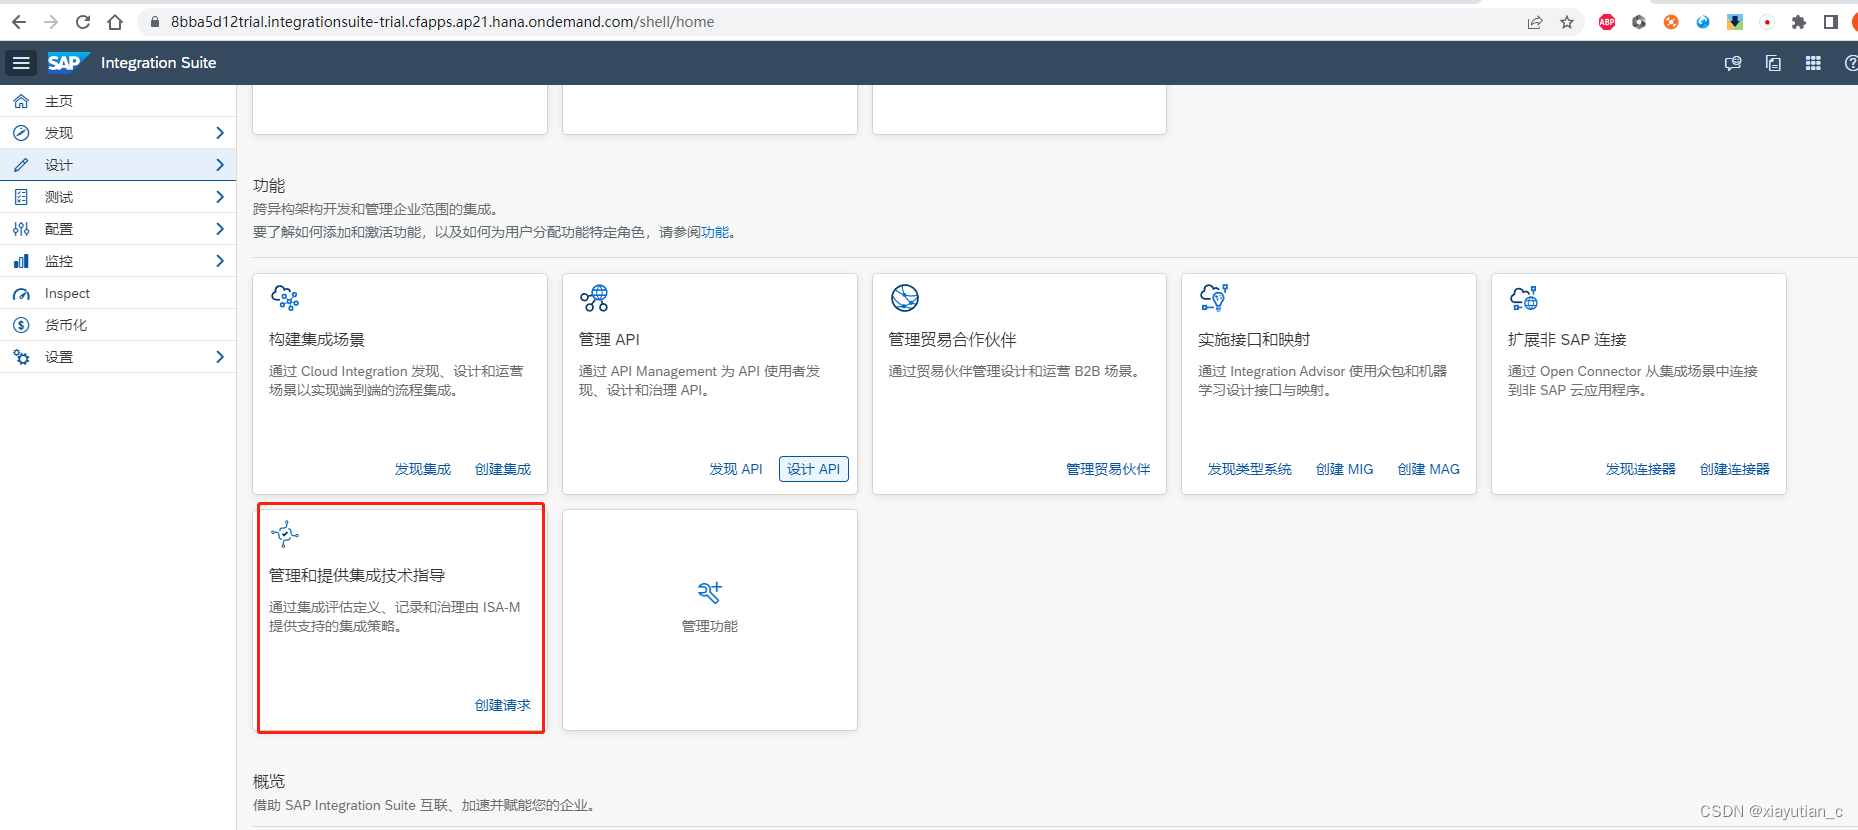Image resolution: width=1858 pixels, height=830 pixels.
Task: Open the copy/documents icon in header
Action: 1773,63
